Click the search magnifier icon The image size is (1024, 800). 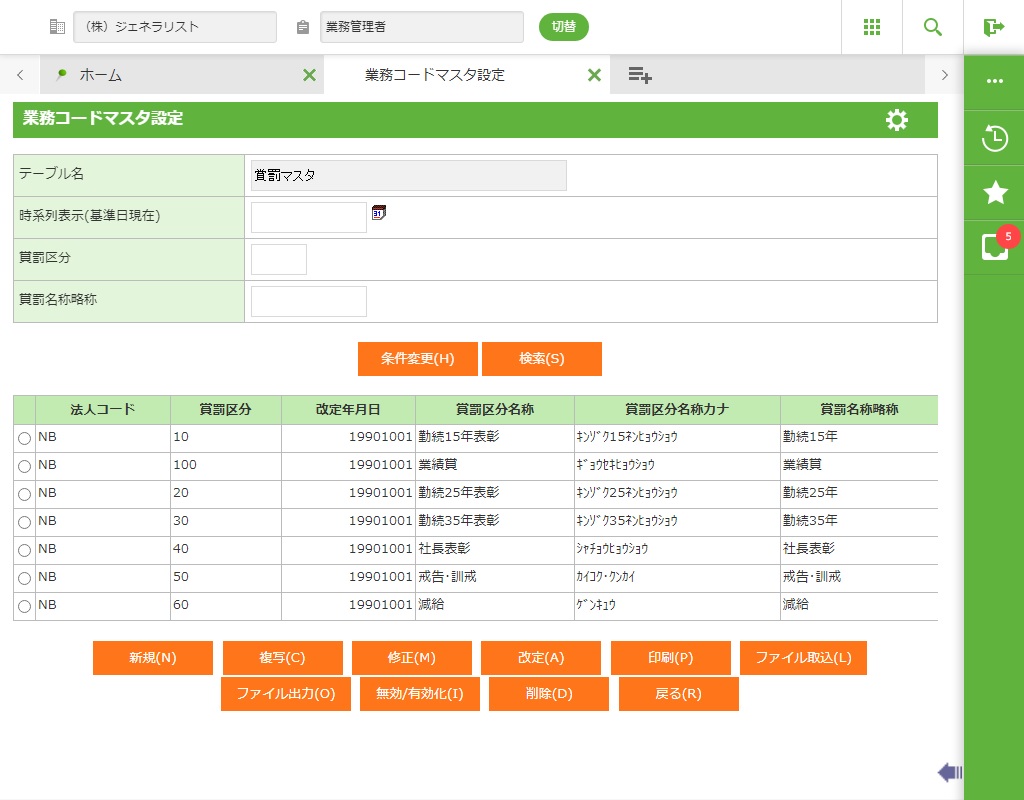coord(933,27)
